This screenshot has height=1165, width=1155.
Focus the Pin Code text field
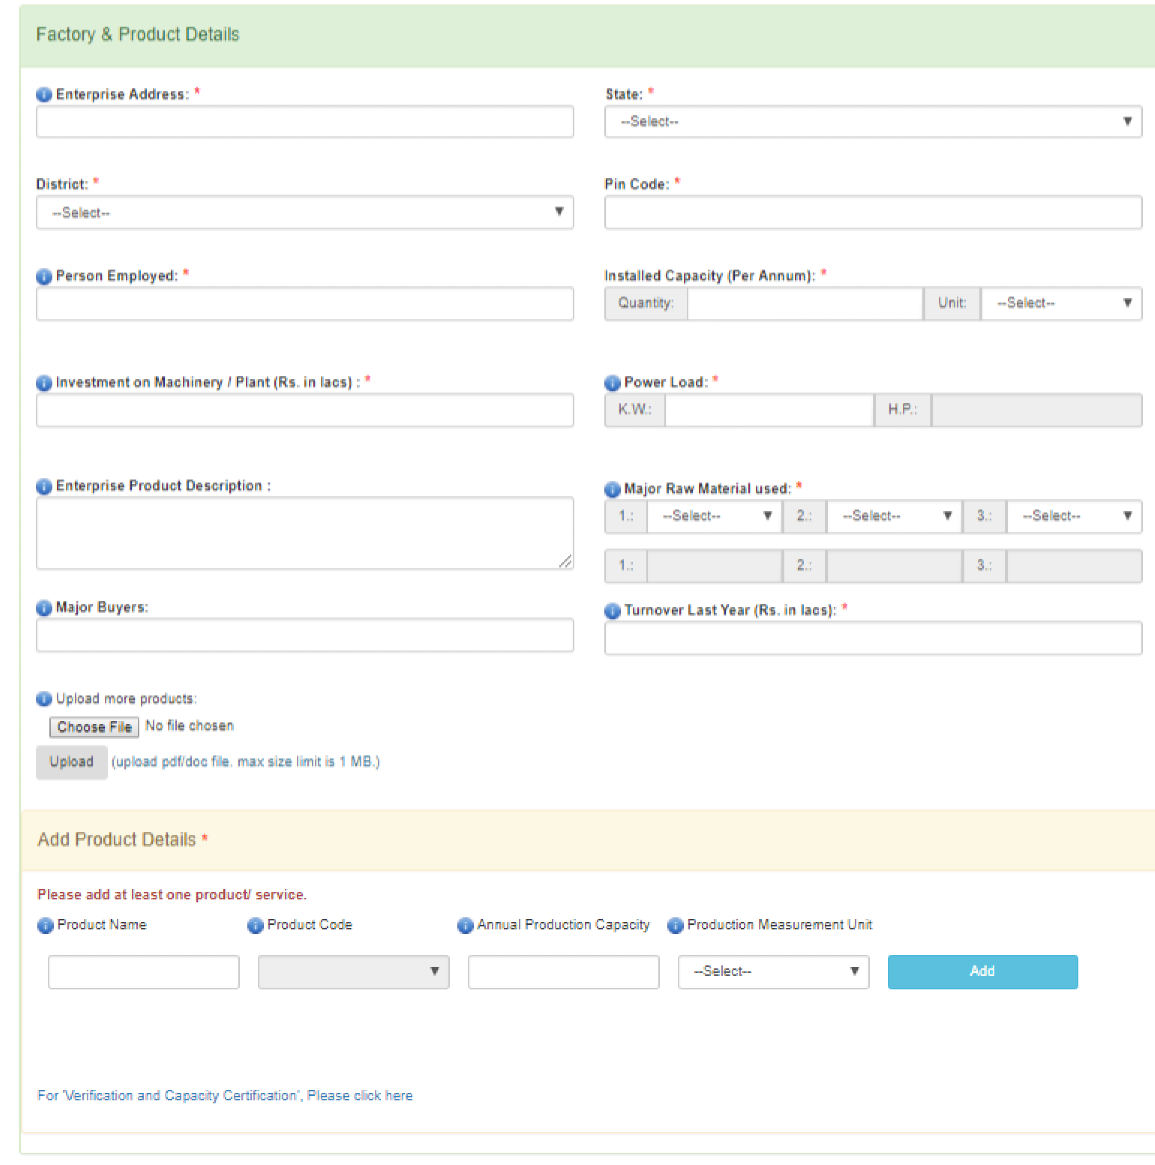click(x=872, y=213)
